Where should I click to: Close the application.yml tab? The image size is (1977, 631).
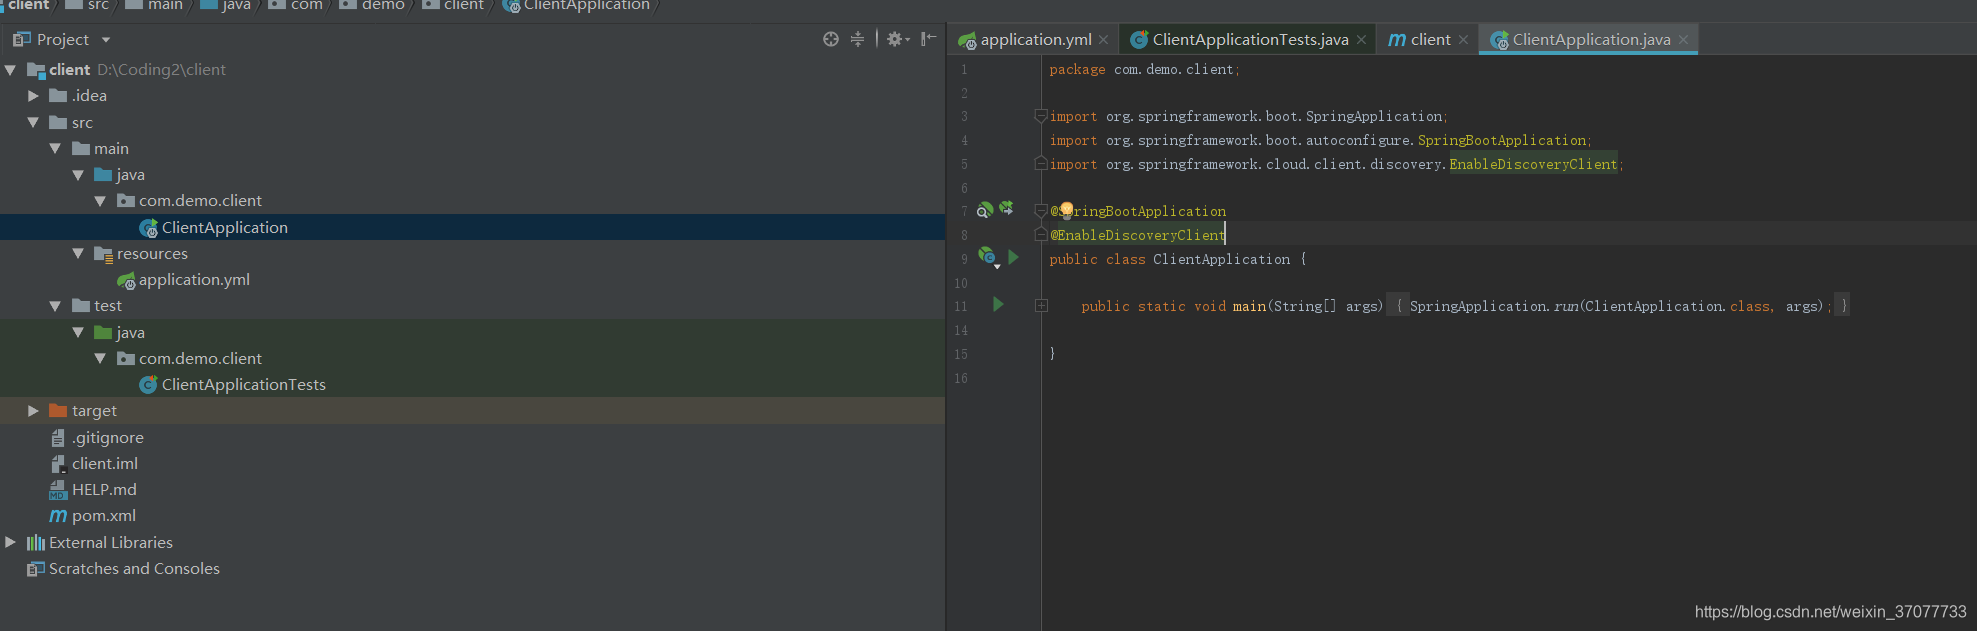coord(1104,40)
